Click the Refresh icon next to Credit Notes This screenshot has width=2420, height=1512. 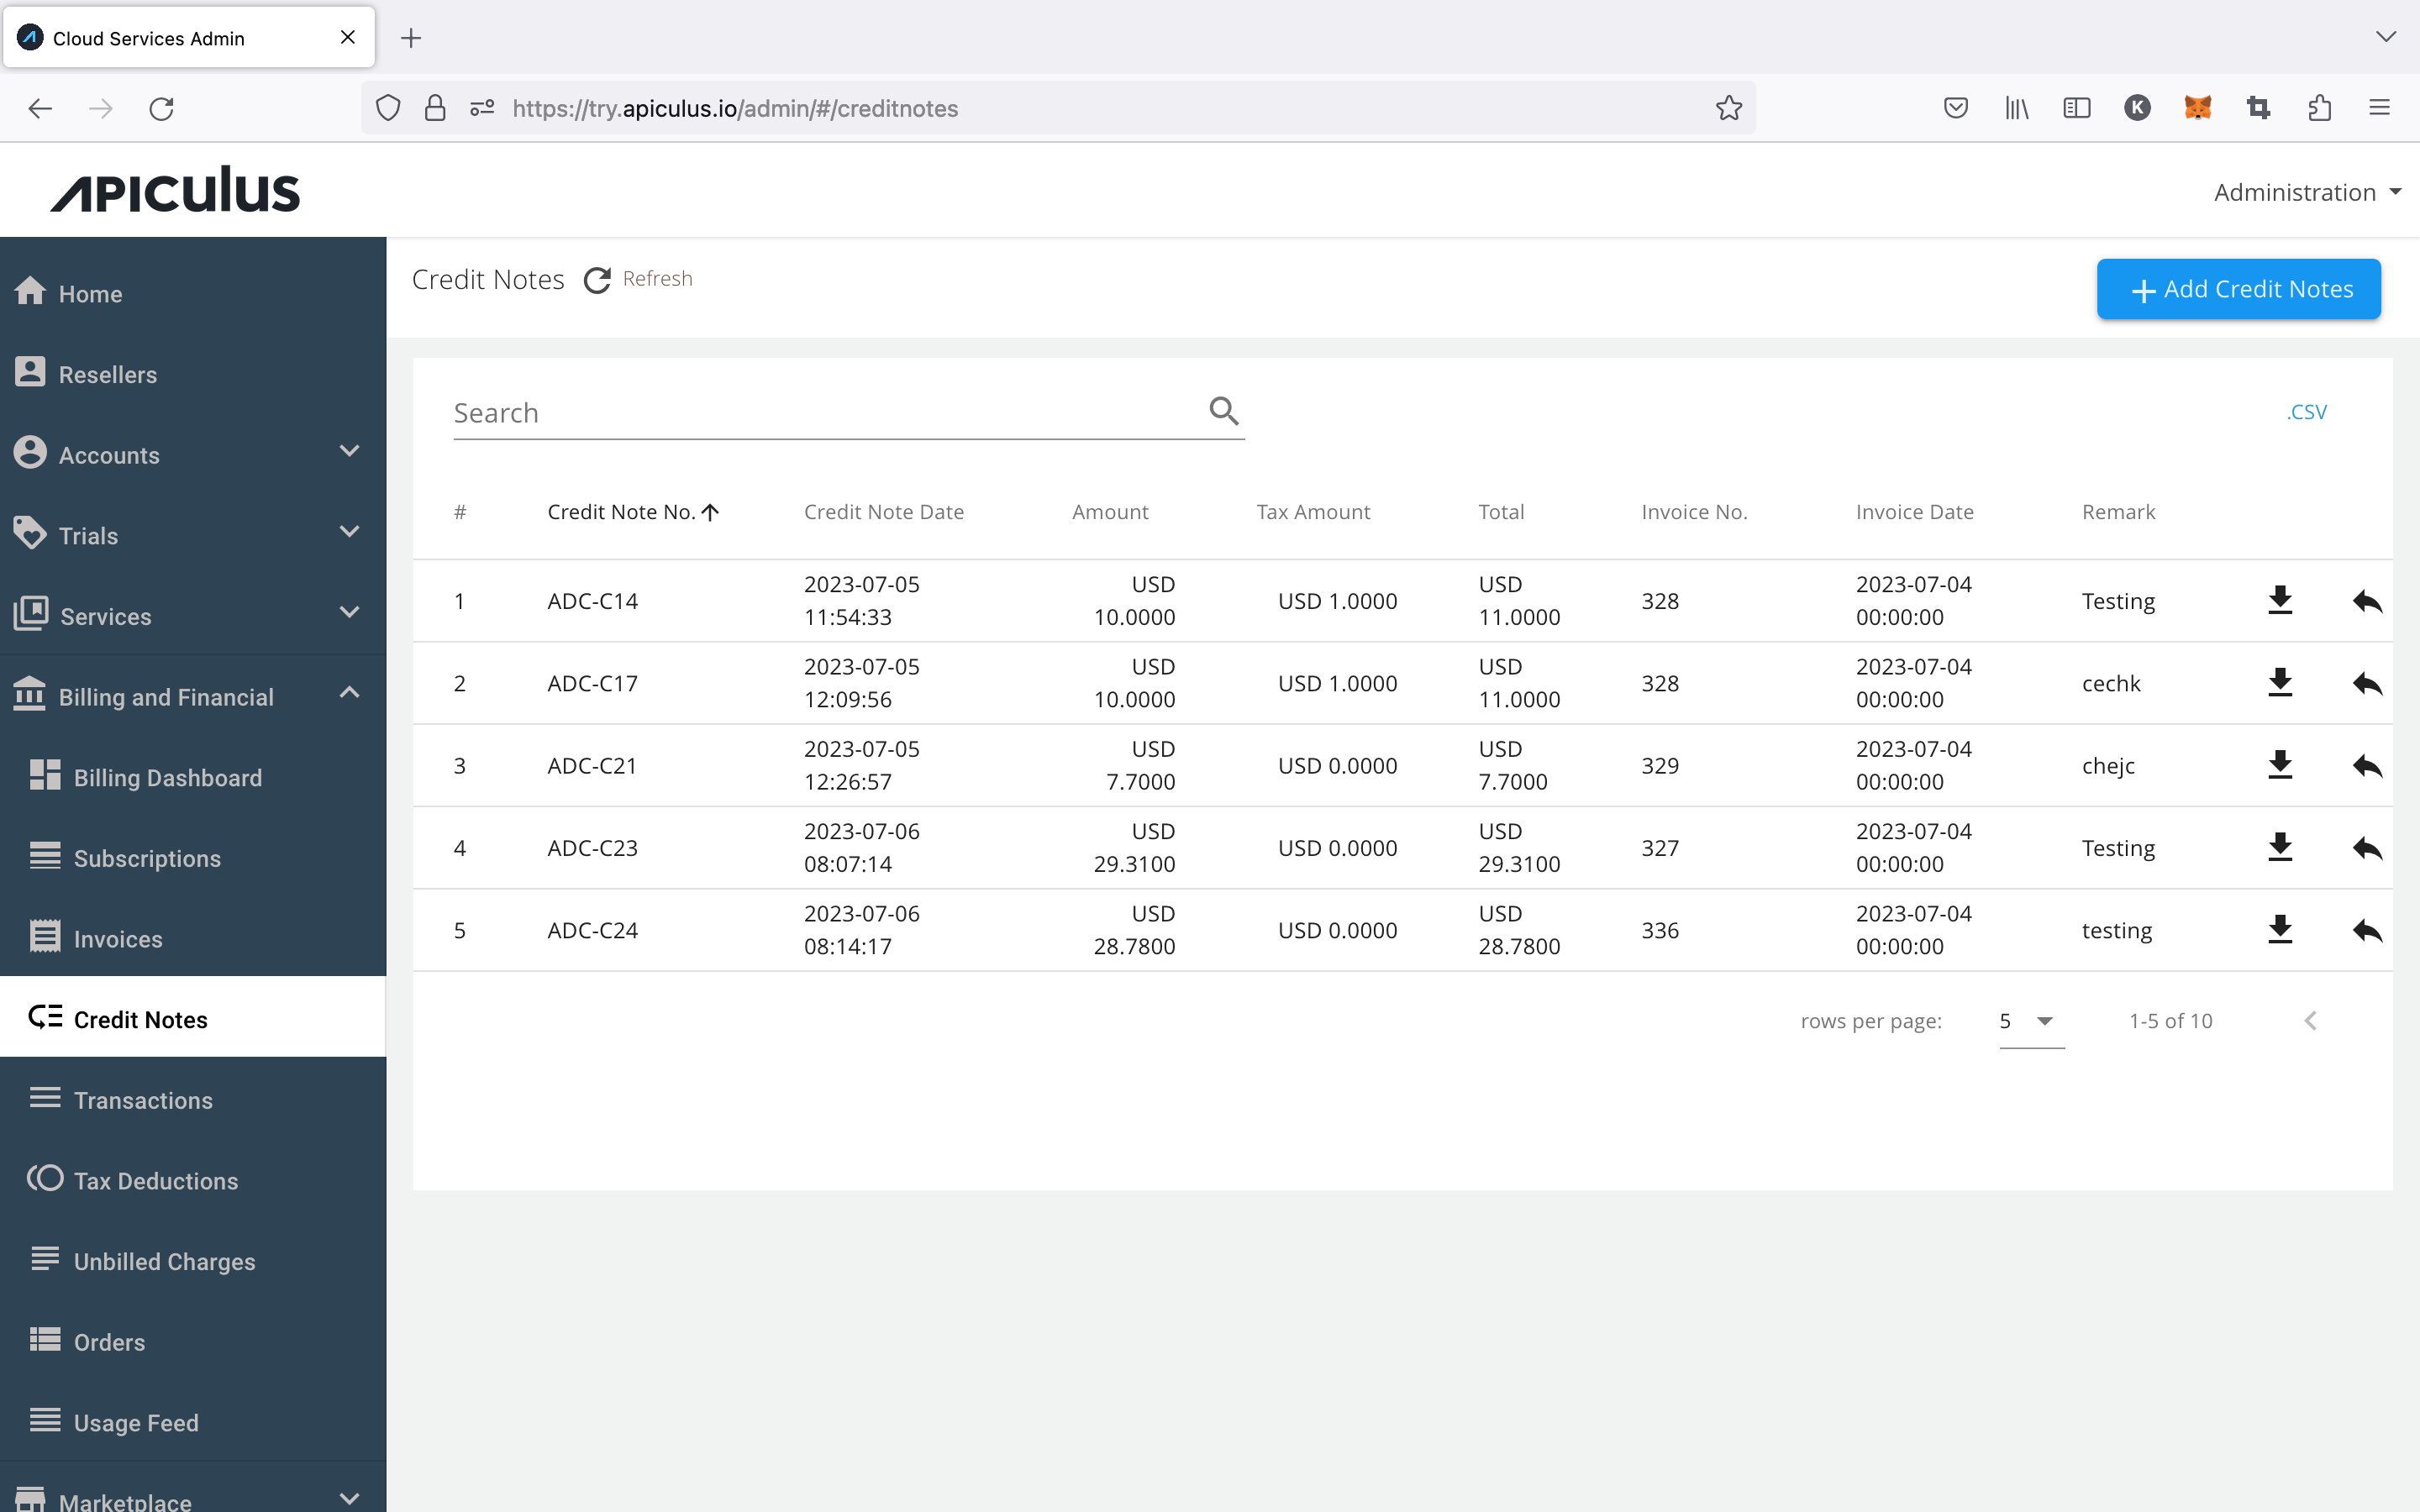(597, 280)
